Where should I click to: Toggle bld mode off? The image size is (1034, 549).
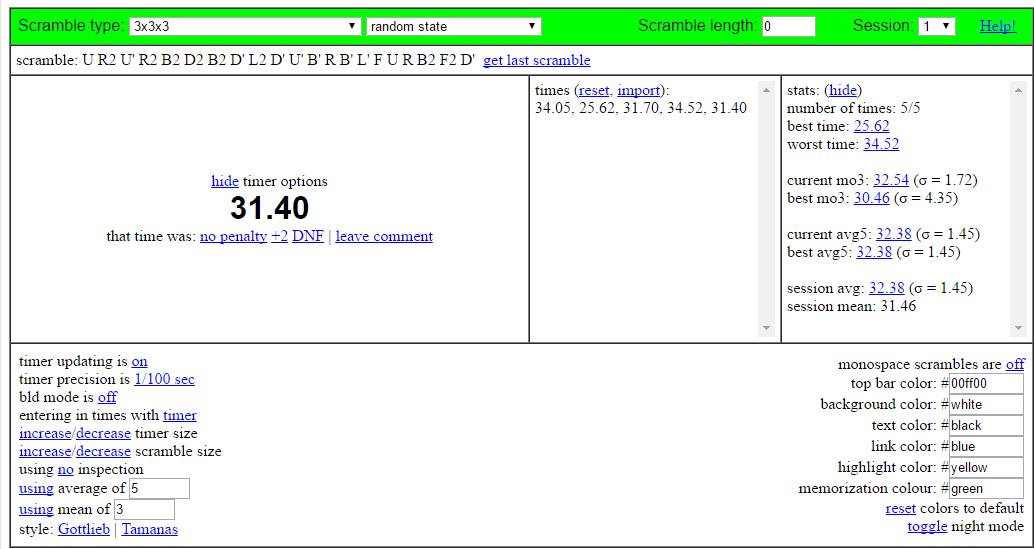(107, 397)
